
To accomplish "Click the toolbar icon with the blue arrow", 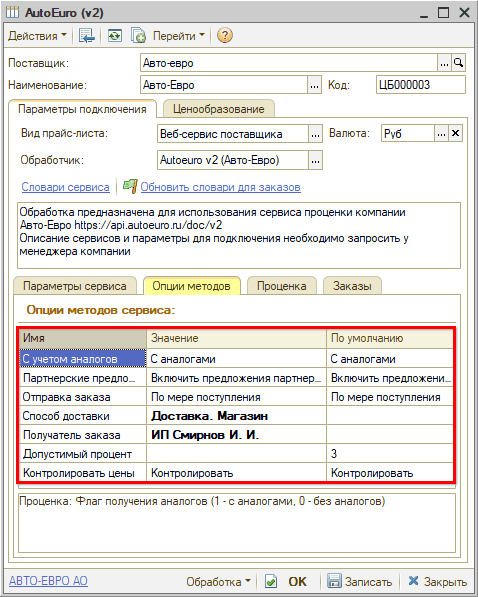I will (x=86, y=36).
